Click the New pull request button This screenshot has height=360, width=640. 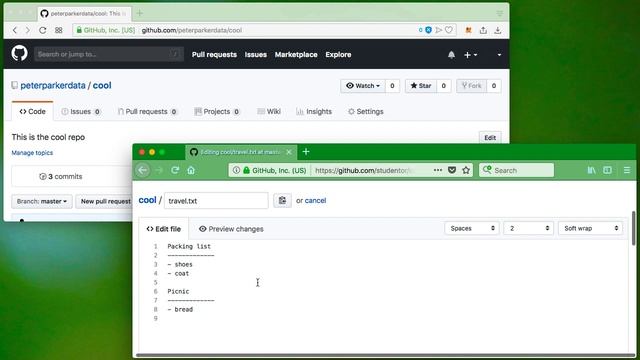[x=104, y=201]
